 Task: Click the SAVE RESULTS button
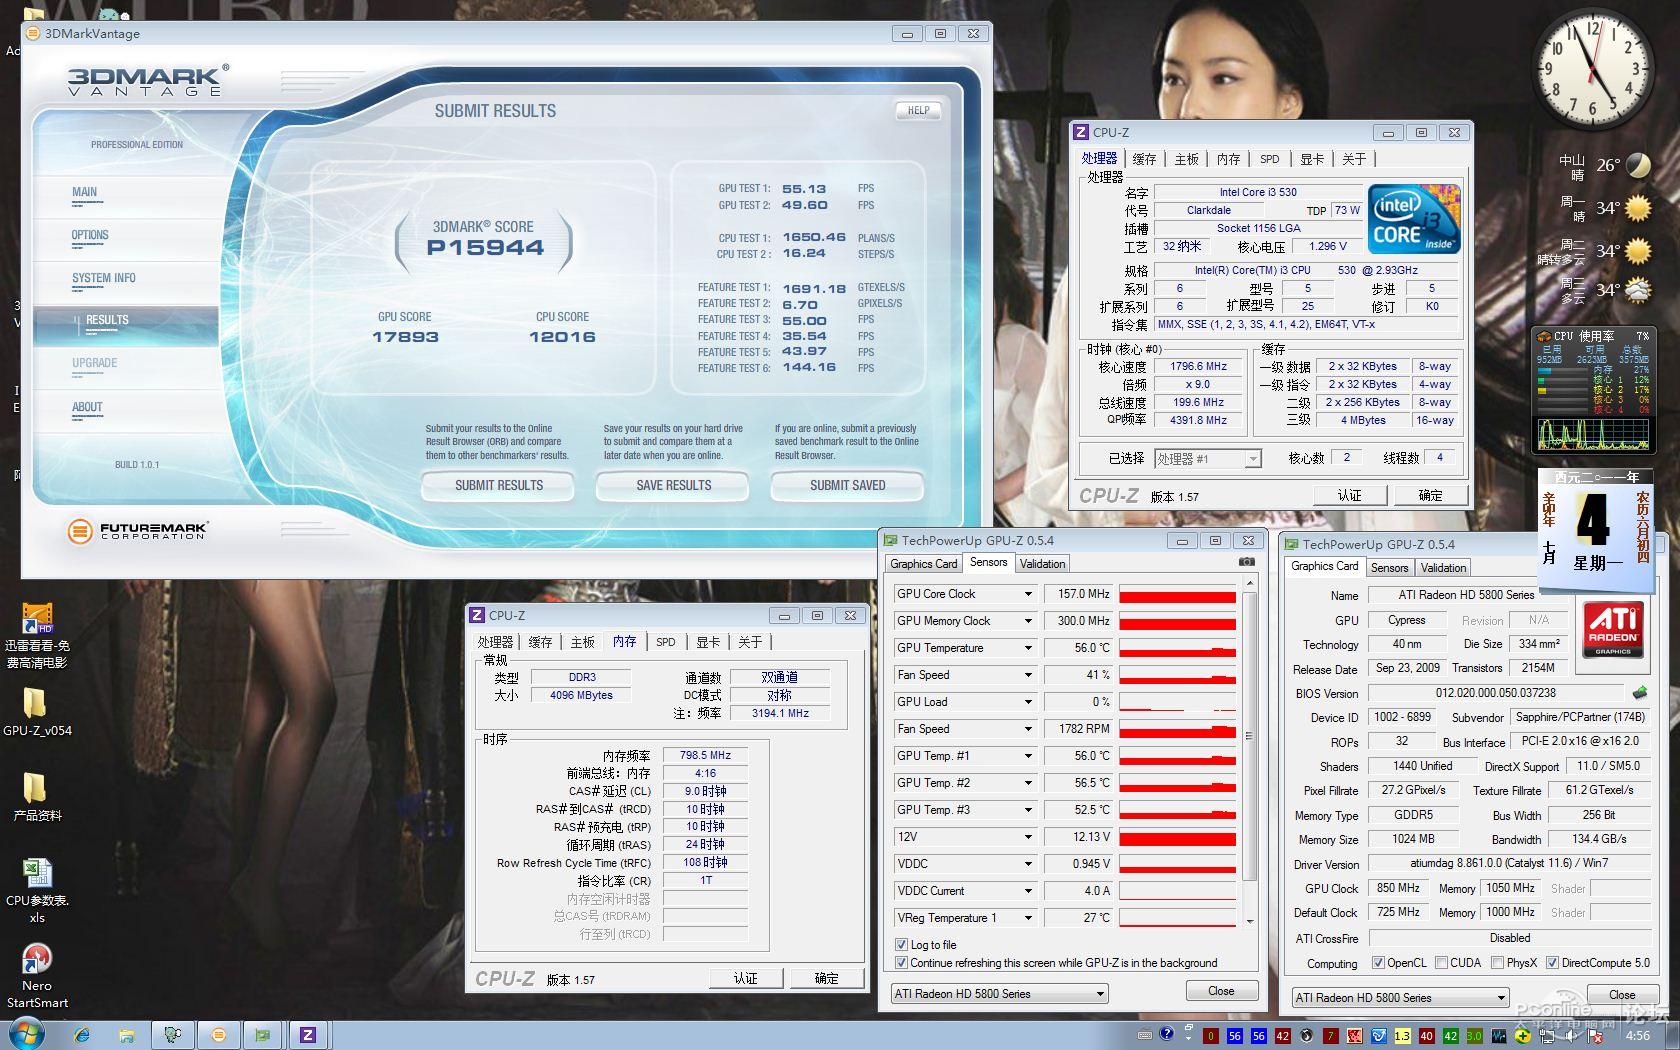pyautogui.click(x=673, y=486)
